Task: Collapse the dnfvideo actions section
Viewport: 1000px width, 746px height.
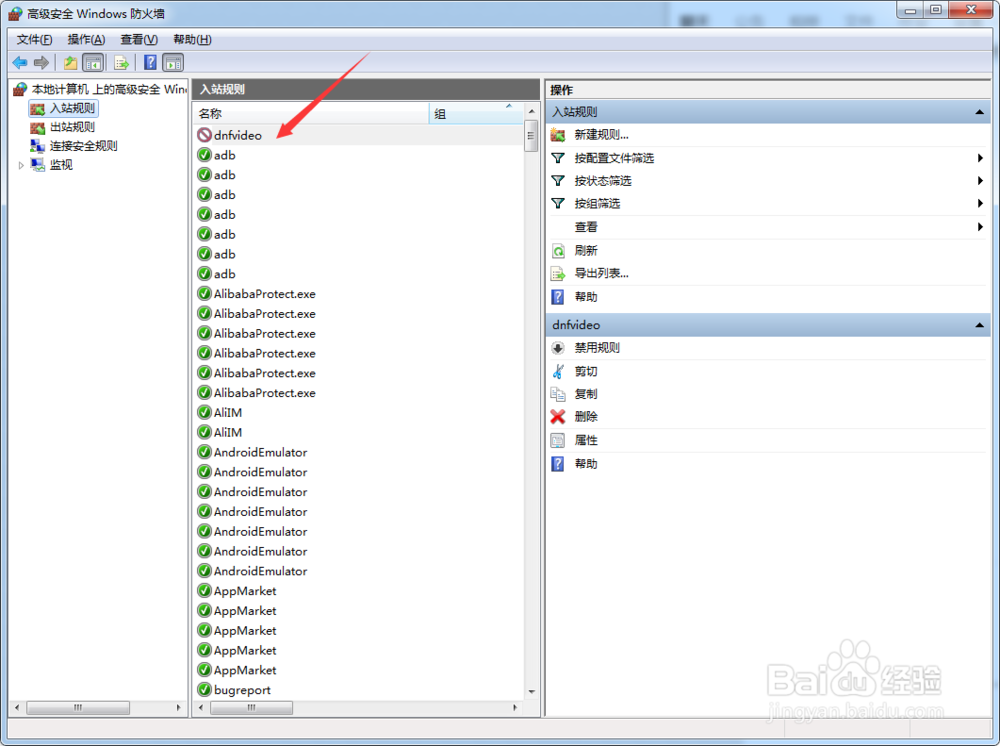Action: (x=979, y=325)
